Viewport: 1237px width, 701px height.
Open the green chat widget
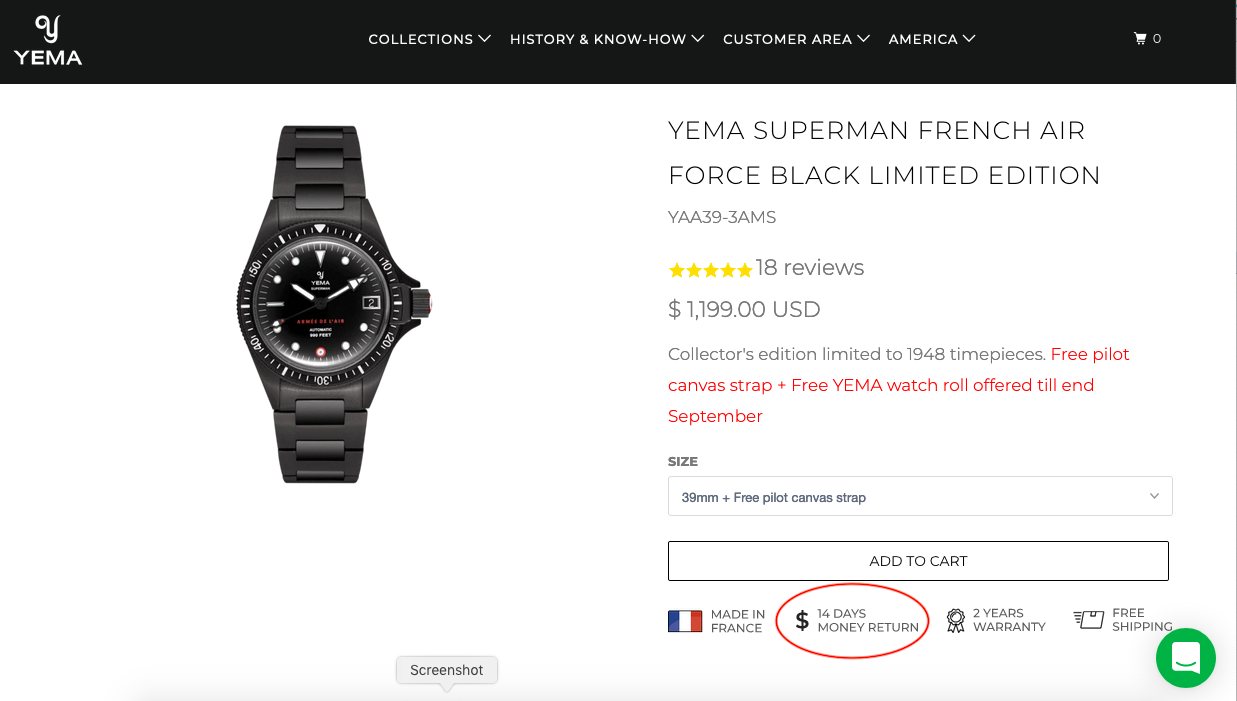pyautogui.click(x=1185, y=658)
